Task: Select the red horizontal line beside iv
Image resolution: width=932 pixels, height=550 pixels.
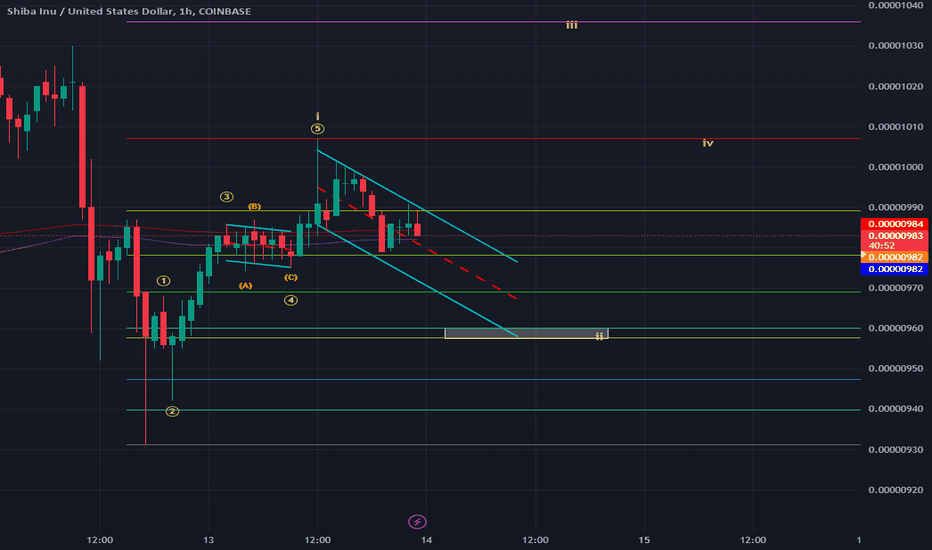Action: point(493,139)
